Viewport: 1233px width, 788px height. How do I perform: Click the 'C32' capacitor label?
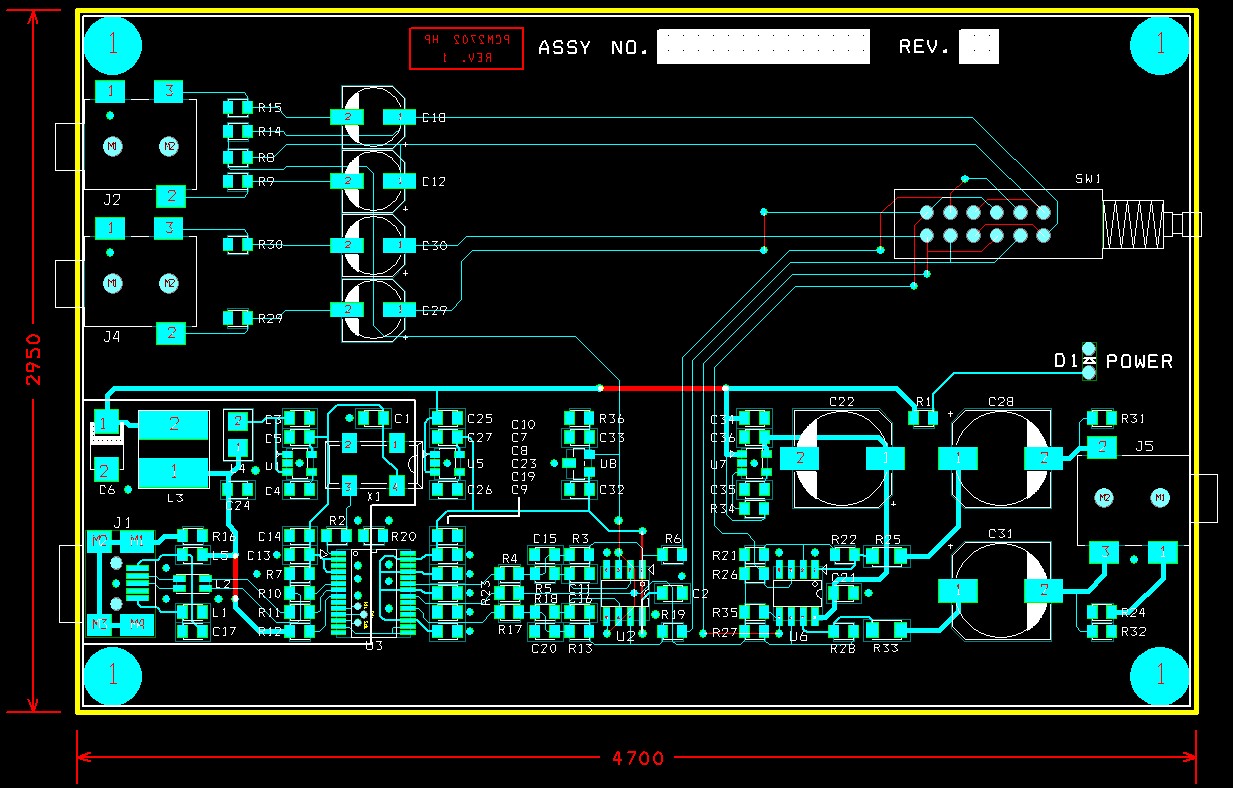coord(611,490)
